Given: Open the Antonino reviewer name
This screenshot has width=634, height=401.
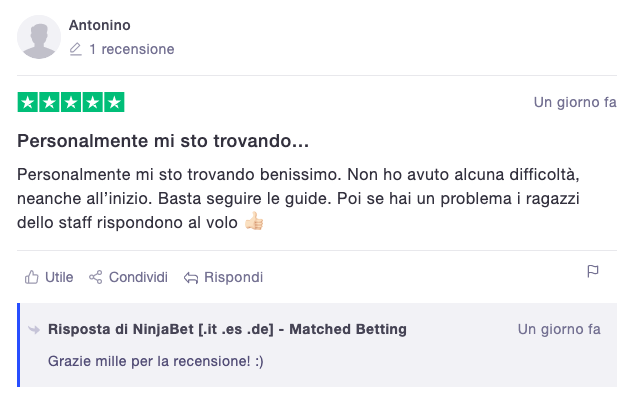Looking at the screenshot, I should (99, 25).
